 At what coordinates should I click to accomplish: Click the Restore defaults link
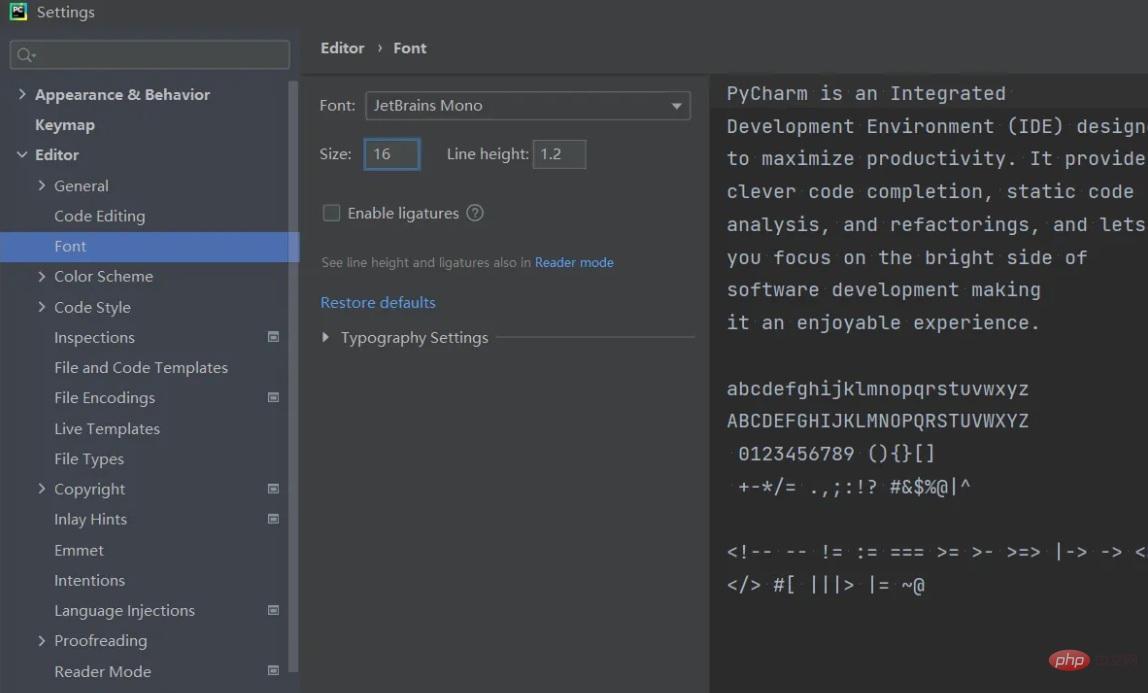click(378, 302)
